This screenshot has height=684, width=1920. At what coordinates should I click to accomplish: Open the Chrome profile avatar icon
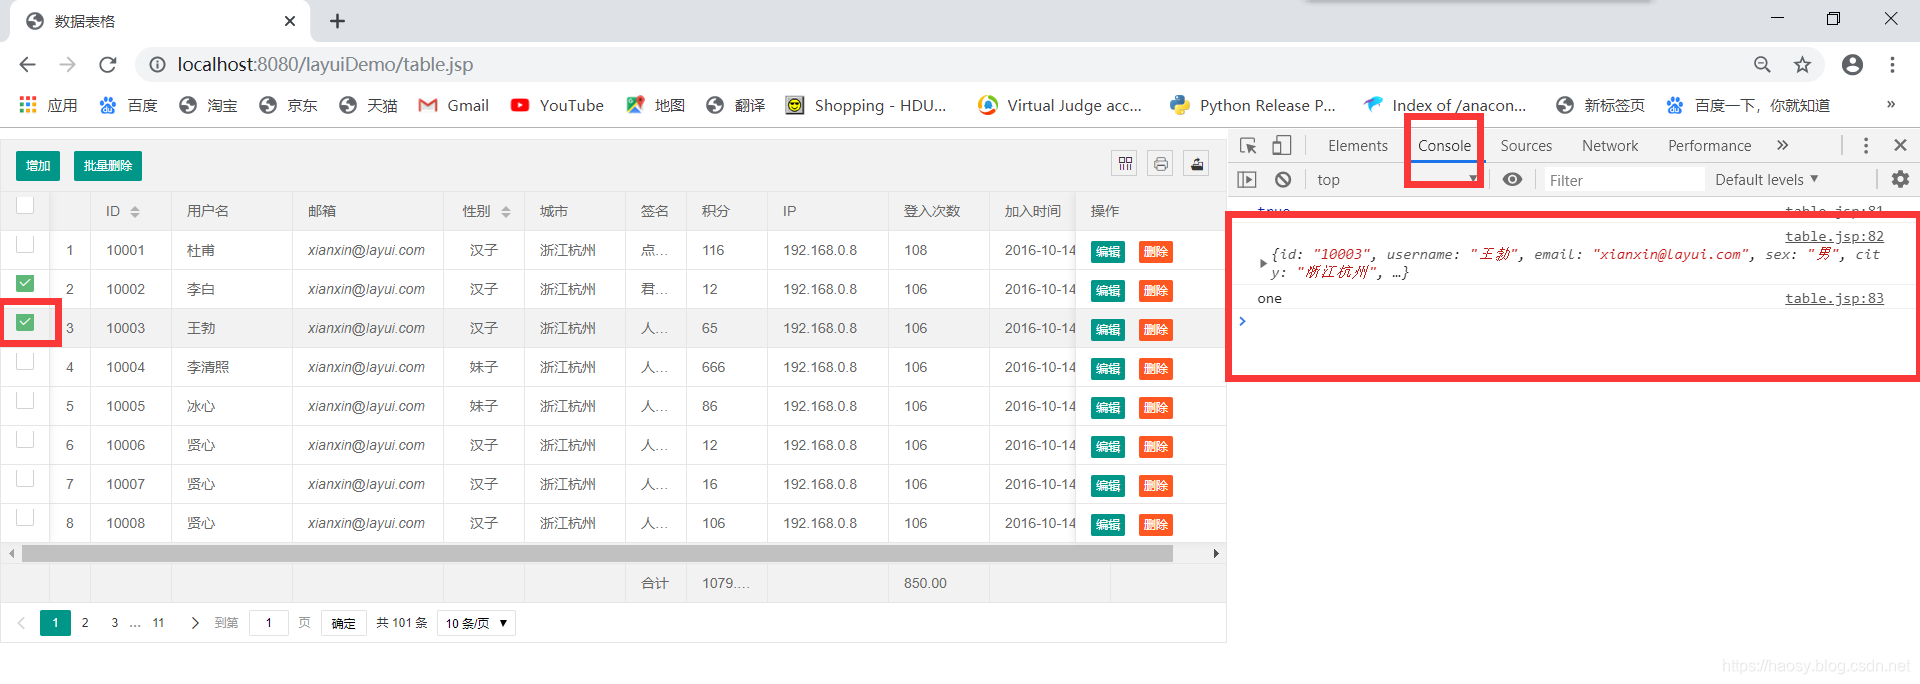coord(1852,64)
